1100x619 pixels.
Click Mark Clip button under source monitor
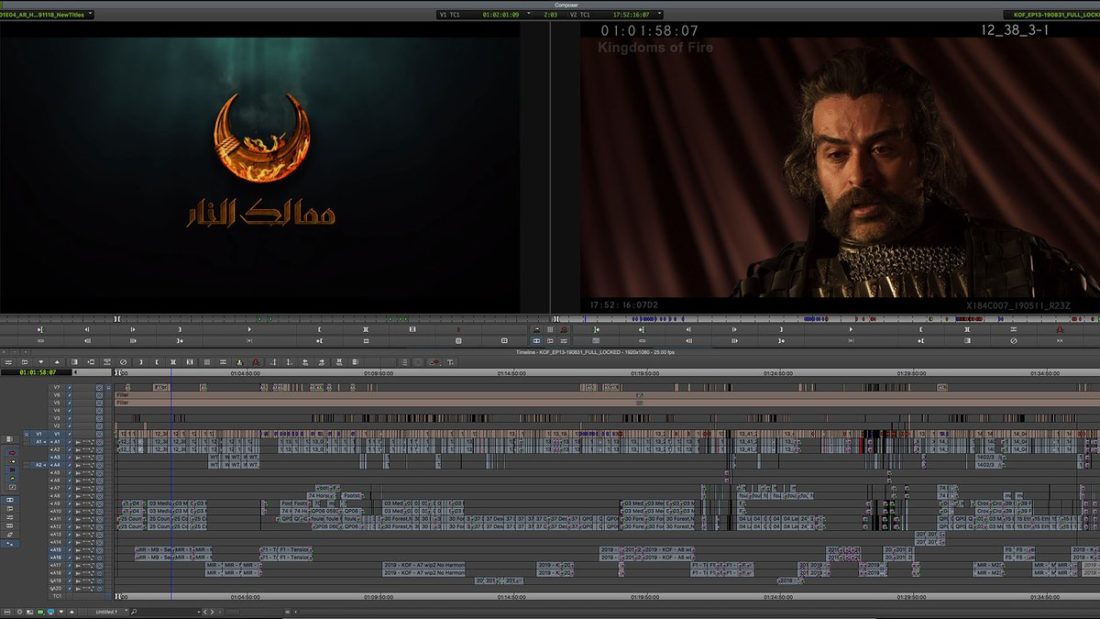pyautogui.click(x=365, y=329)
